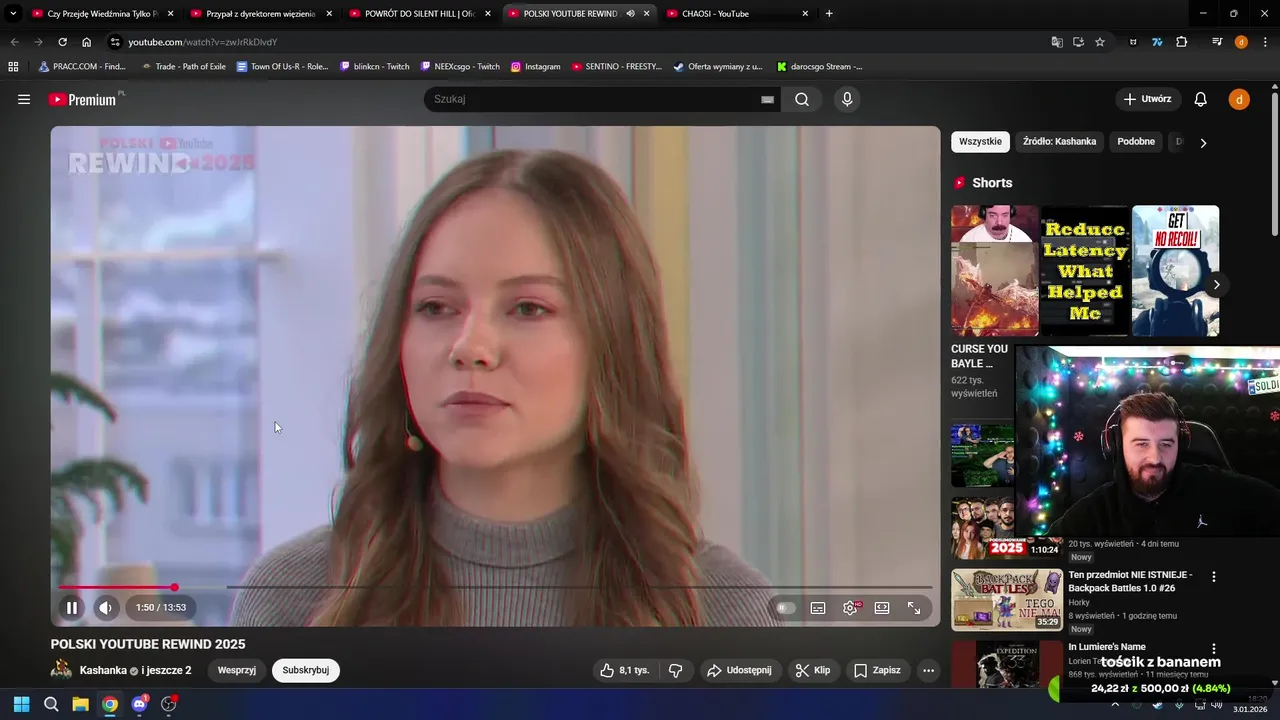The width and height of the screenshot is (1280, 720).
Task: Open the more actions ellipsis under video
Action: point(929,670)
